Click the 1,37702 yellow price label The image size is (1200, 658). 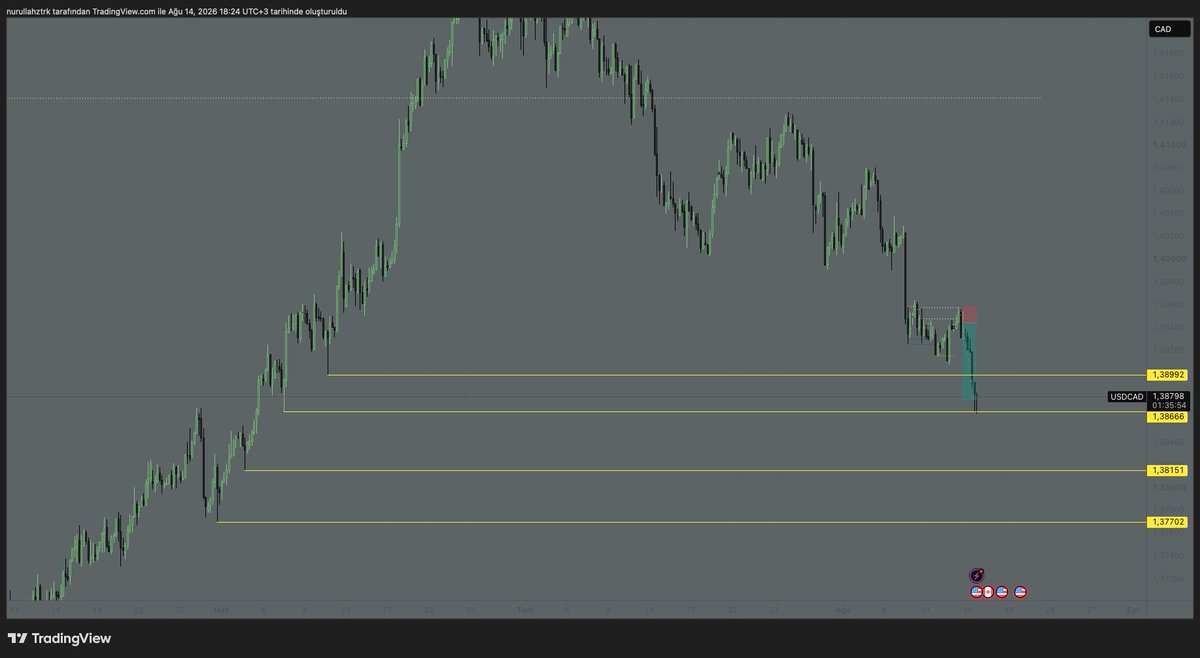pyautogui.click(x=1168, y=522)
